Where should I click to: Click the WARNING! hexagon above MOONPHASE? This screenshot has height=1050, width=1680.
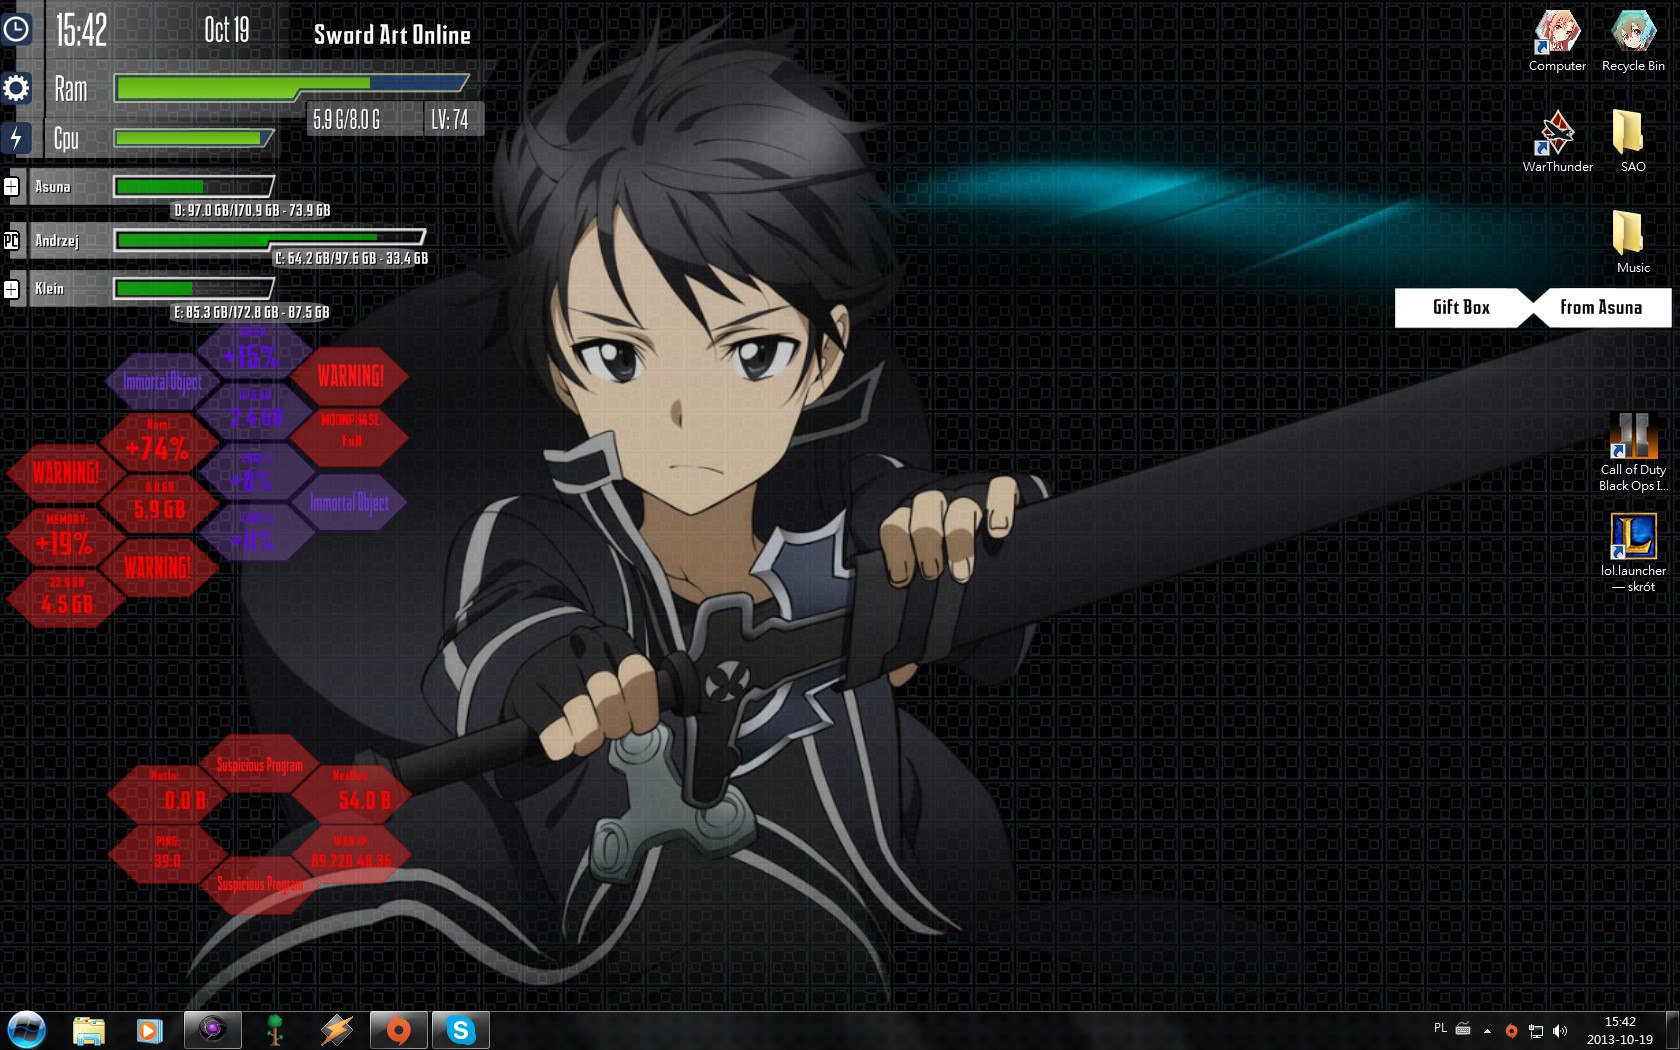tap(350, 376)
